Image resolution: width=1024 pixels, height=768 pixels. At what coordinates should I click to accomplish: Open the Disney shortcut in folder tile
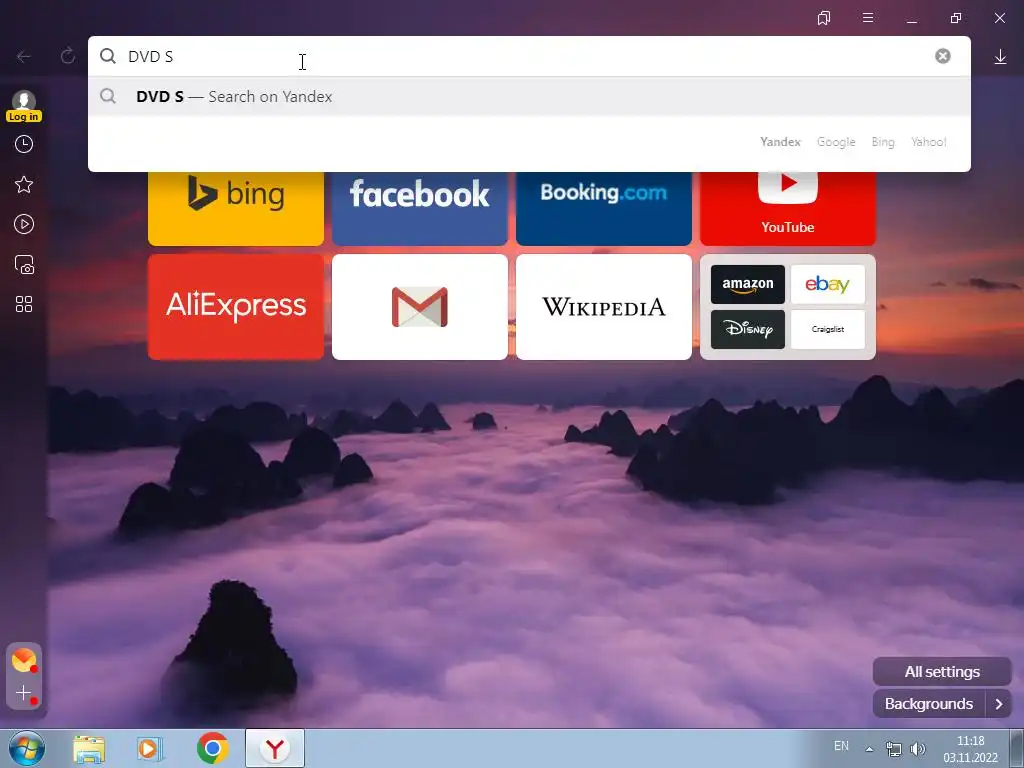pyautogui.click(x=748, y=329)
